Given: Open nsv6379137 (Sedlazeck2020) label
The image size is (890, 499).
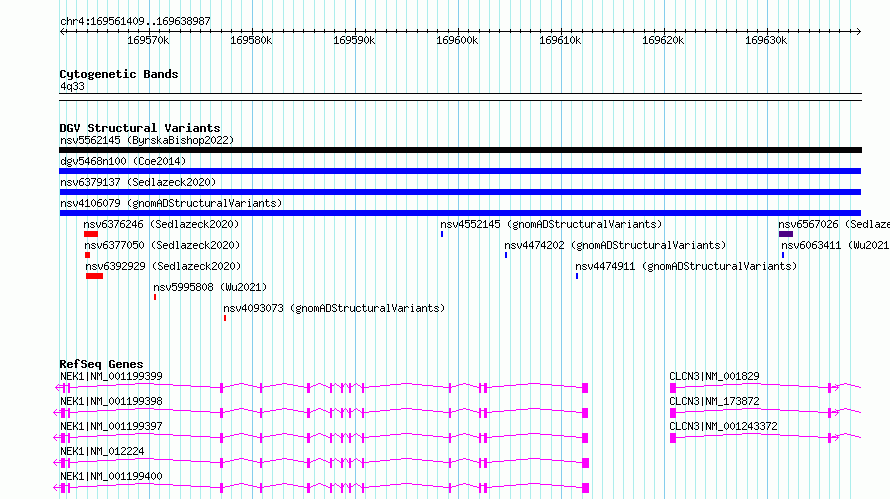Looking at the screenshot, I should pyautogui.click(x=138, y=182).
